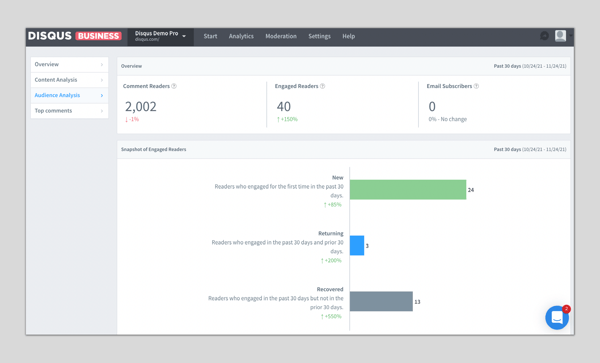Select Top comments in the sidebar
Image resolution: width=600 pixels, height=363 pixels.
coord(69,111)
